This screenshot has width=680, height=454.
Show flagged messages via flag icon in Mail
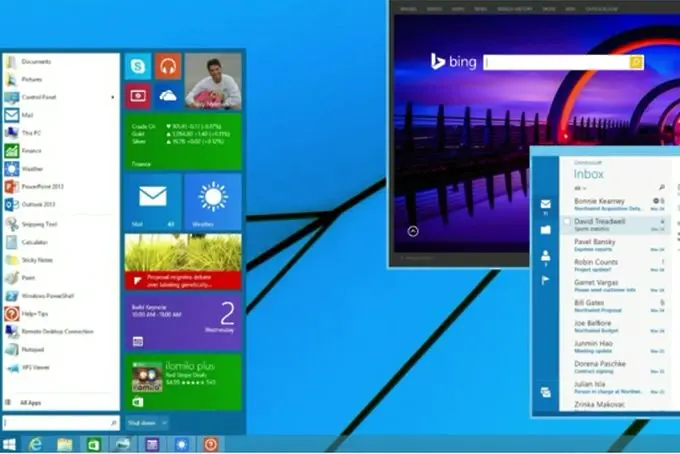click(x=546, y=280)
